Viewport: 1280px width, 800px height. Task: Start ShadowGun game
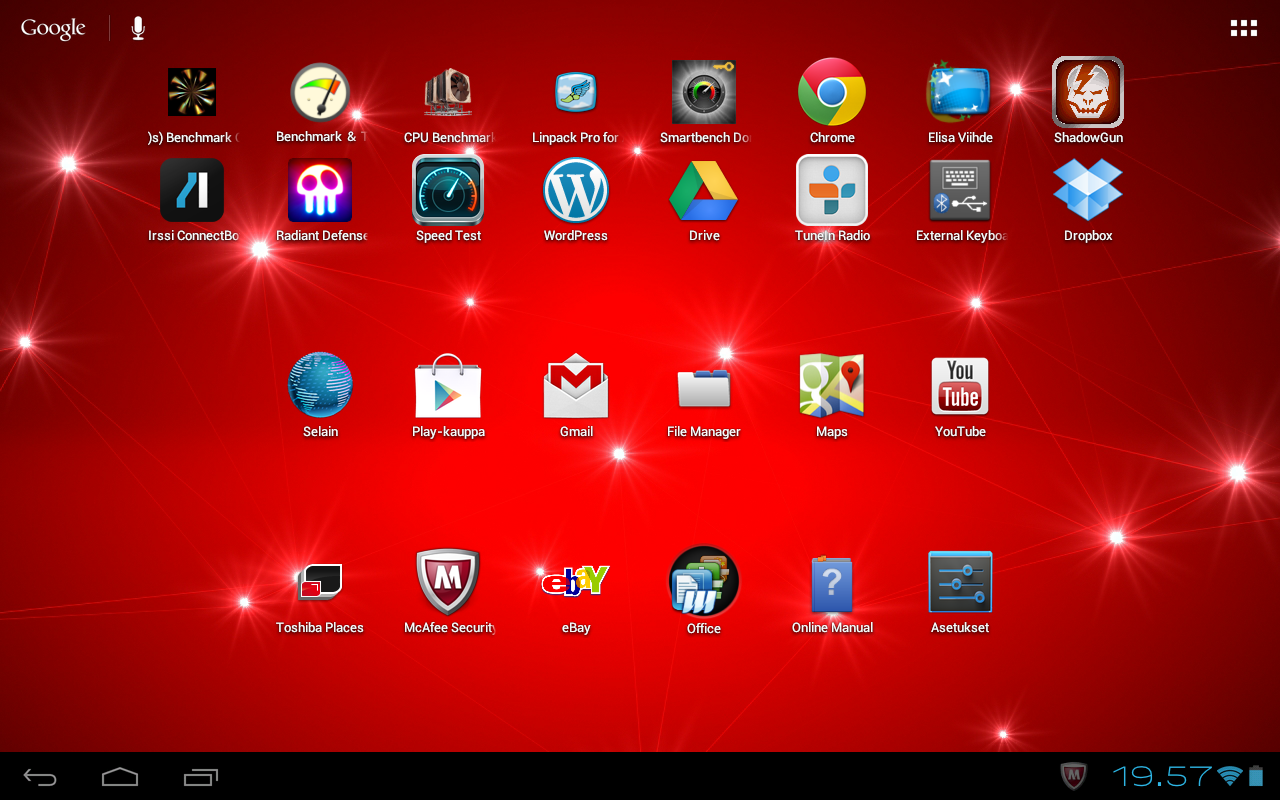coord(1088,92)
